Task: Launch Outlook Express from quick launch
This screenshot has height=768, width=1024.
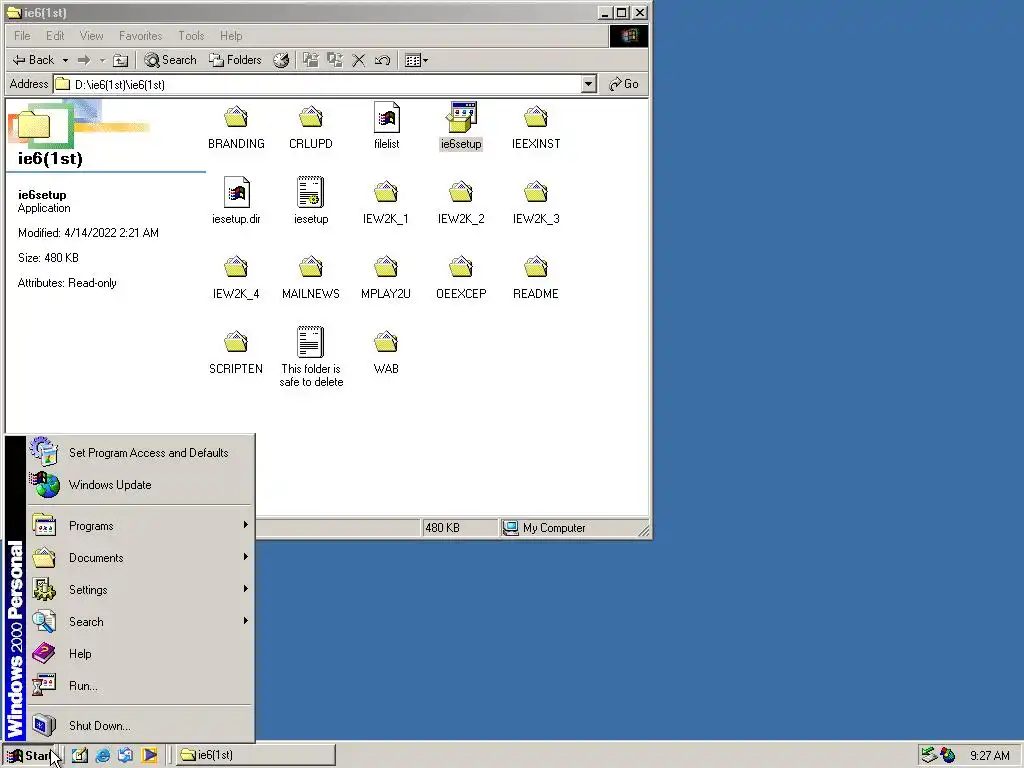Action: pos(125,756)
